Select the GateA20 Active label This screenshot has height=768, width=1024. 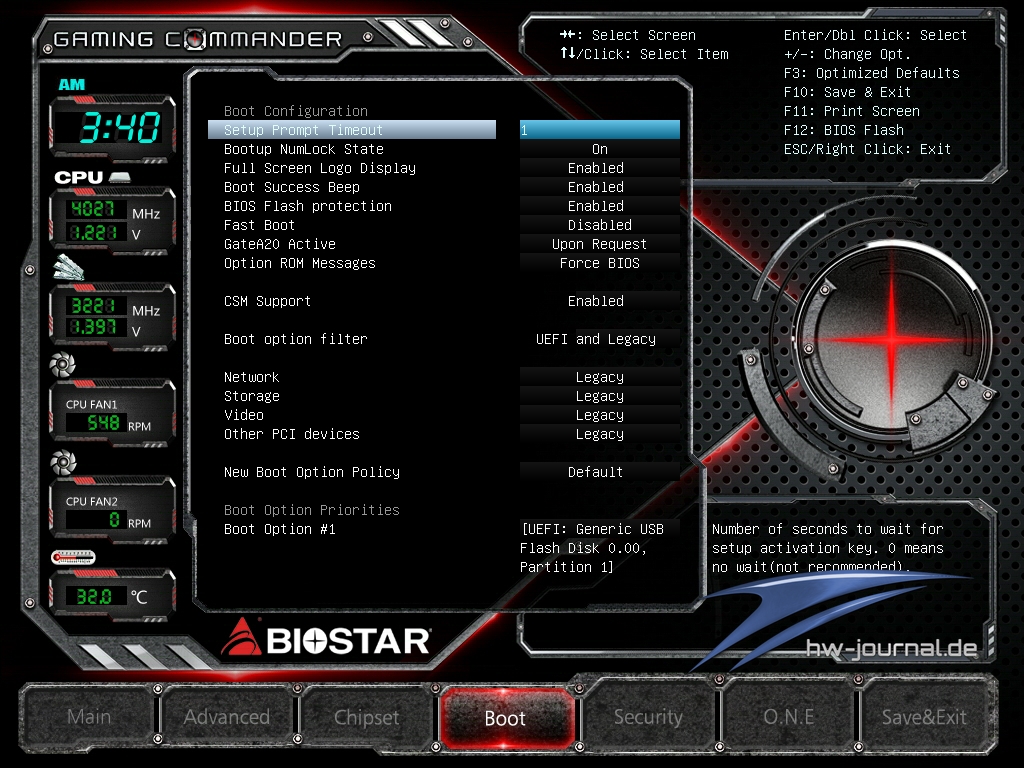coord(280,244)
